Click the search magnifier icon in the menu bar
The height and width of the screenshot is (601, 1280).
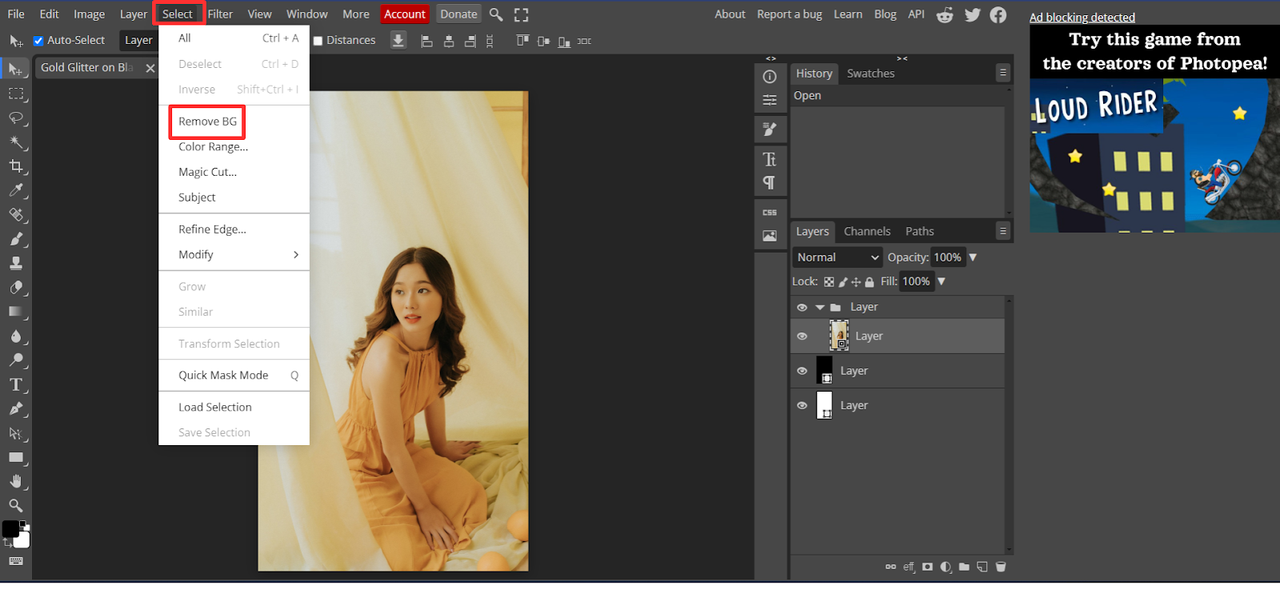click(496, 14)
